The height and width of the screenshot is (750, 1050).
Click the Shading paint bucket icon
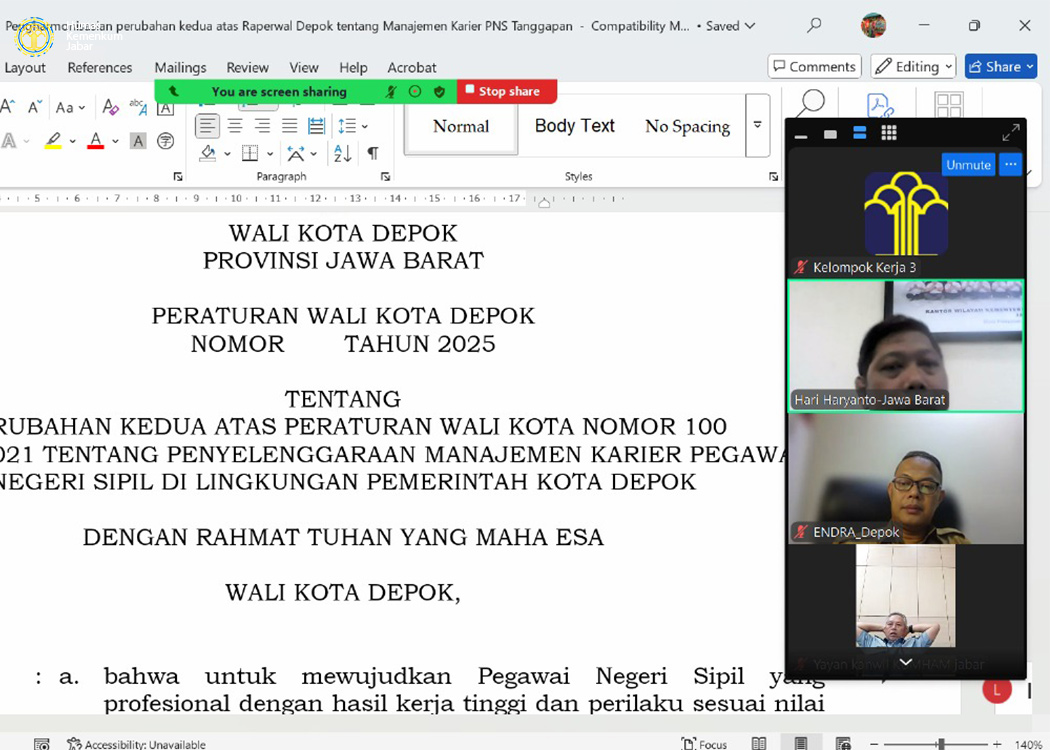click(208, 153)
